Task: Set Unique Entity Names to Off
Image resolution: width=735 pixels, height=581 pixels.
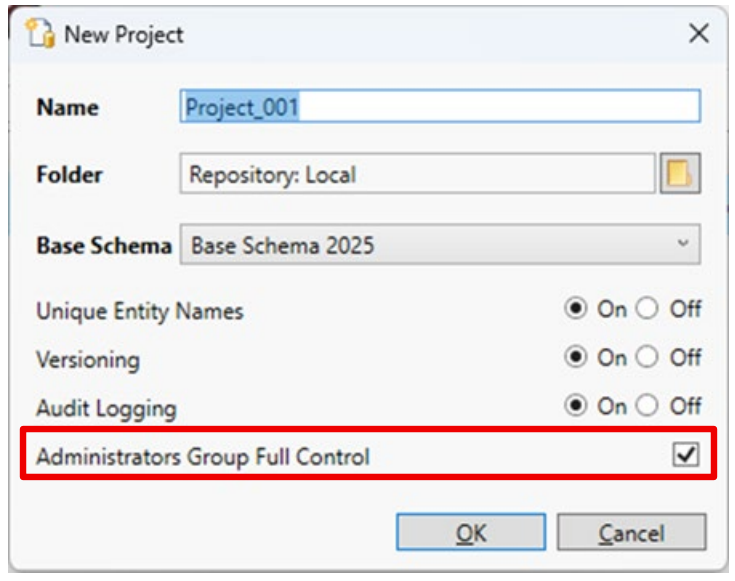Action: click(647, 309)
